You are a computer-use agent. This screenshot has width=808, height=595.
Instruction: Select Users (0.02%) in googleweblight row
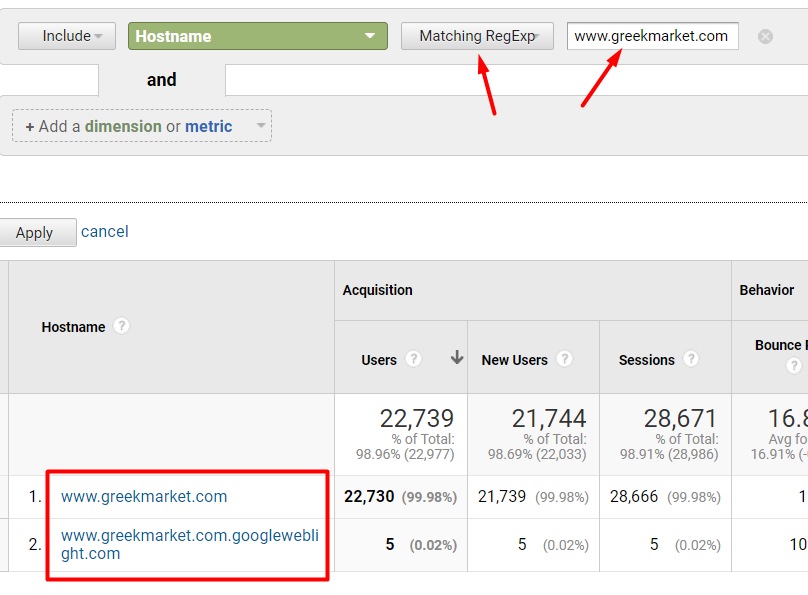[433, 545]
